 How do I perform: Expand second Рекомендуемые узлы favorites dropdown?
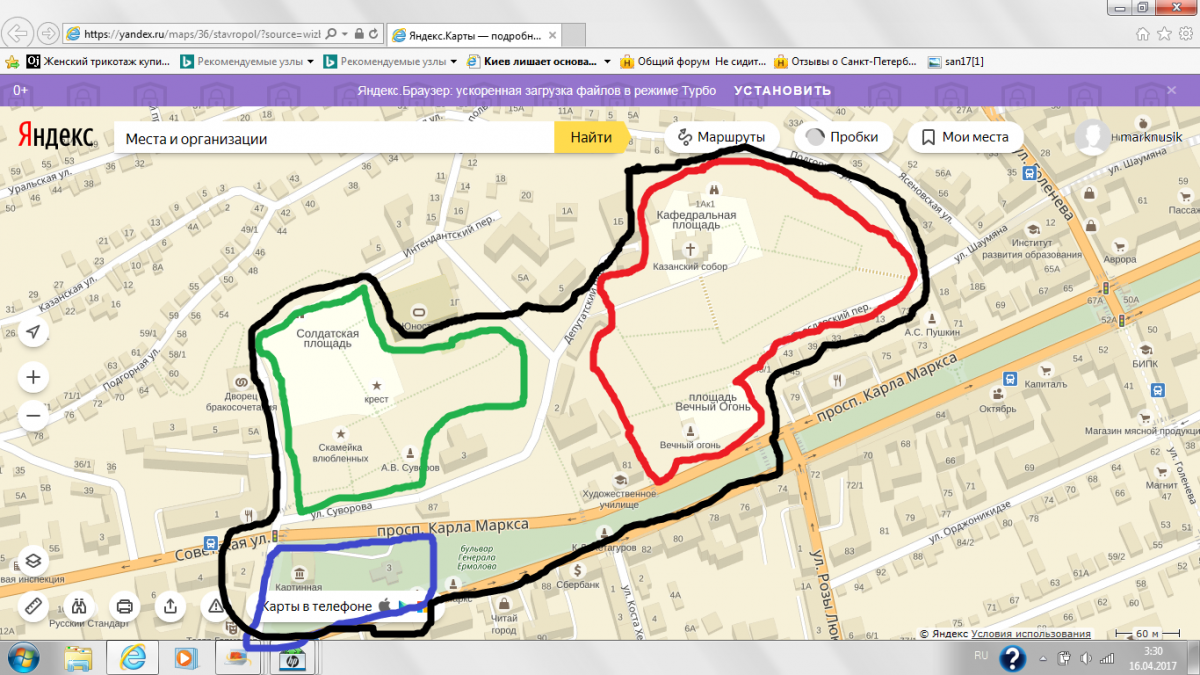tap(455, 61)
